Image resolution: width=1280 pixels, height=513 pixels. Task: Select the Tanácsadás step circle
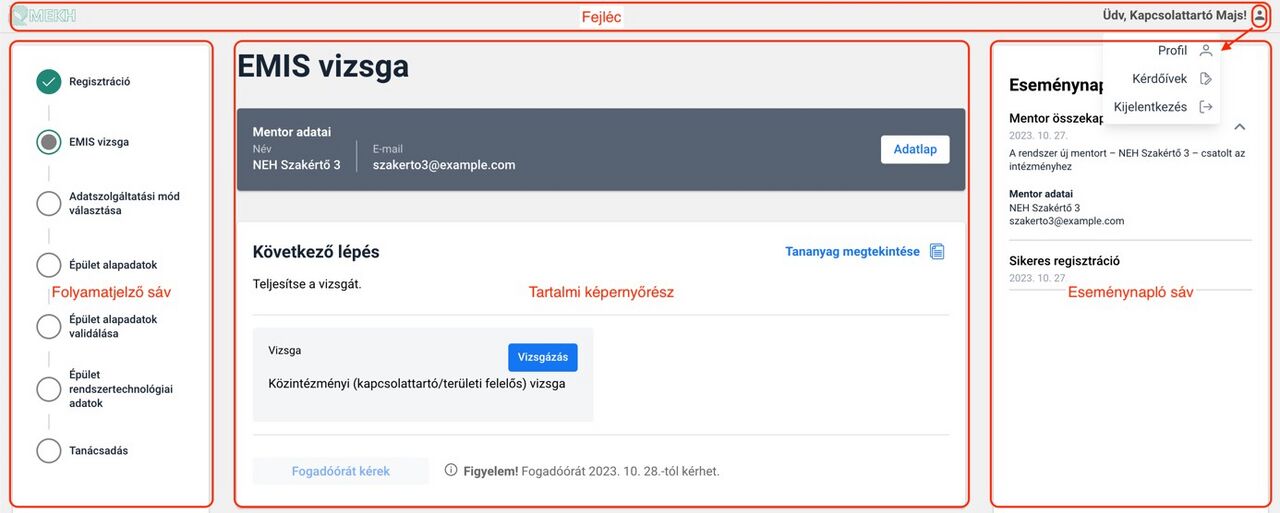[x=48, y=451]
